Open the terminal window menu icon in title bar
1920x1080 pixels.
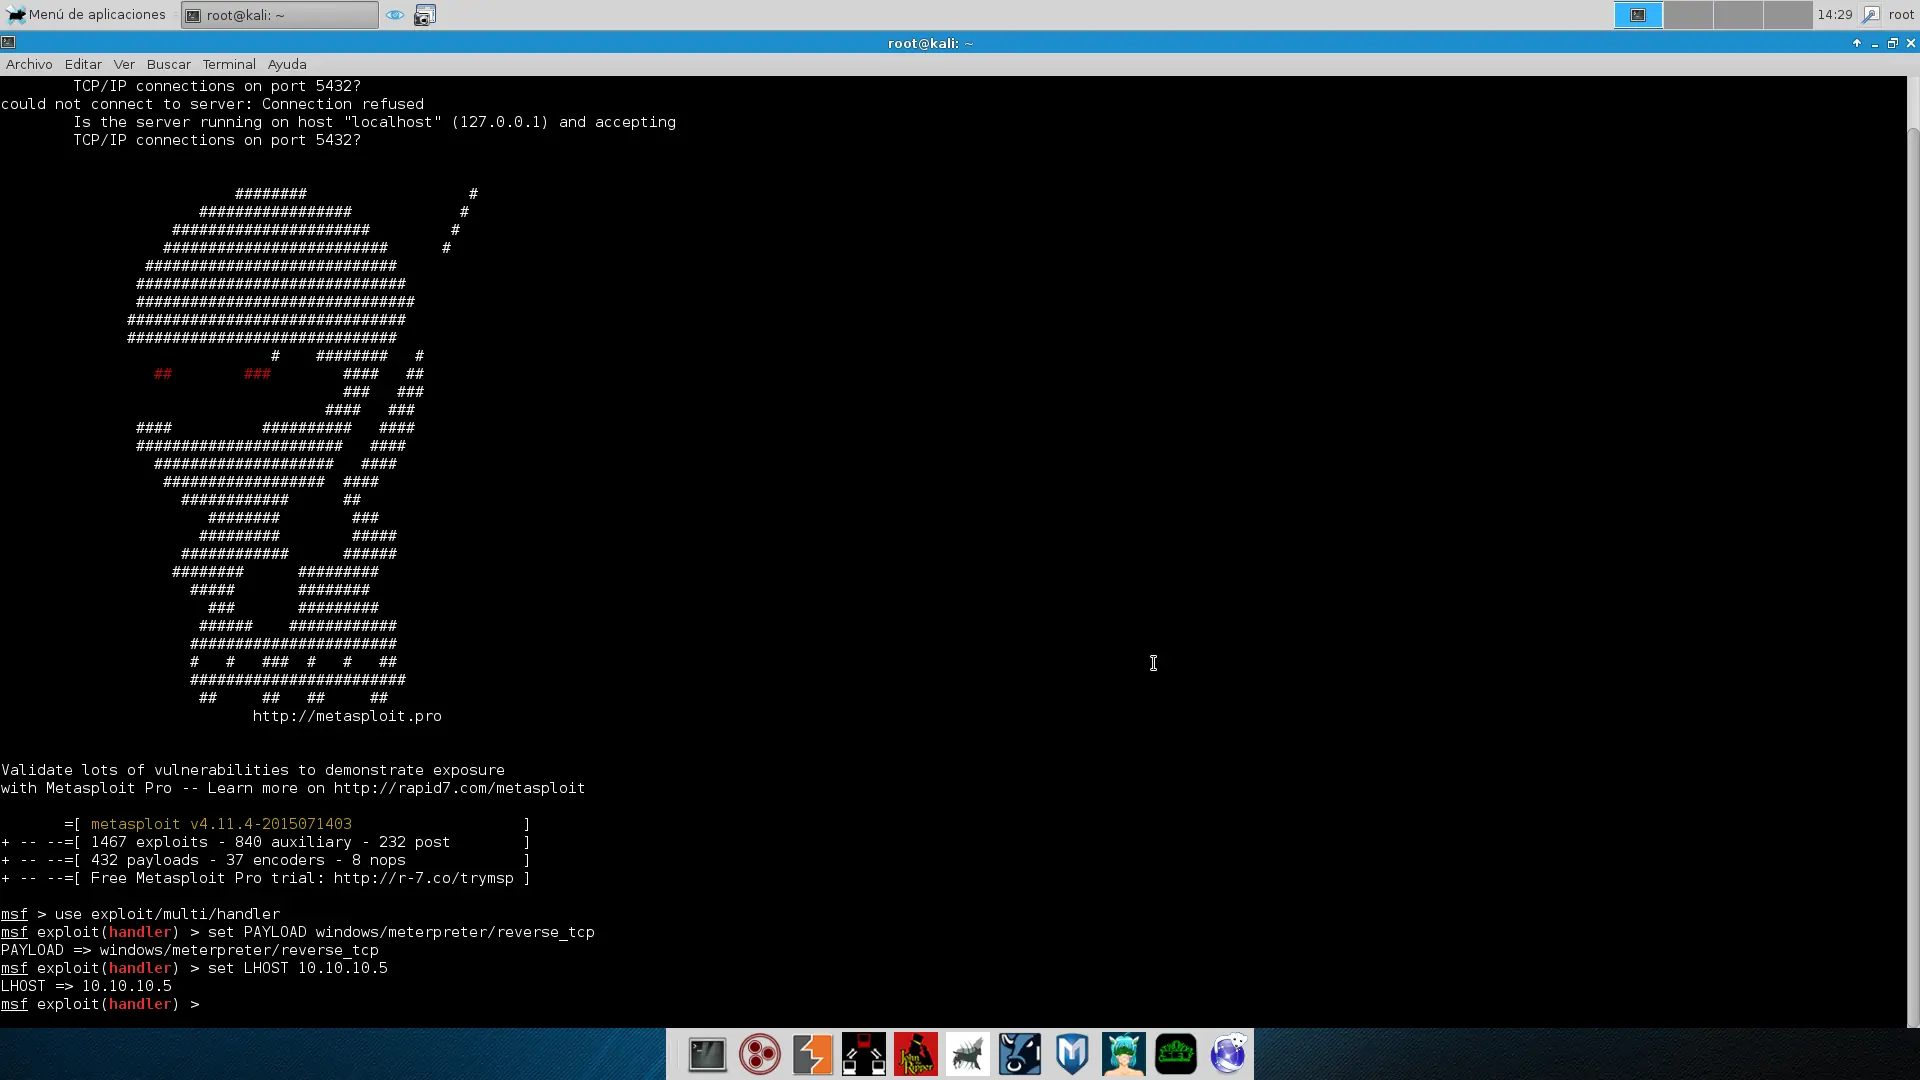point(8,42)
